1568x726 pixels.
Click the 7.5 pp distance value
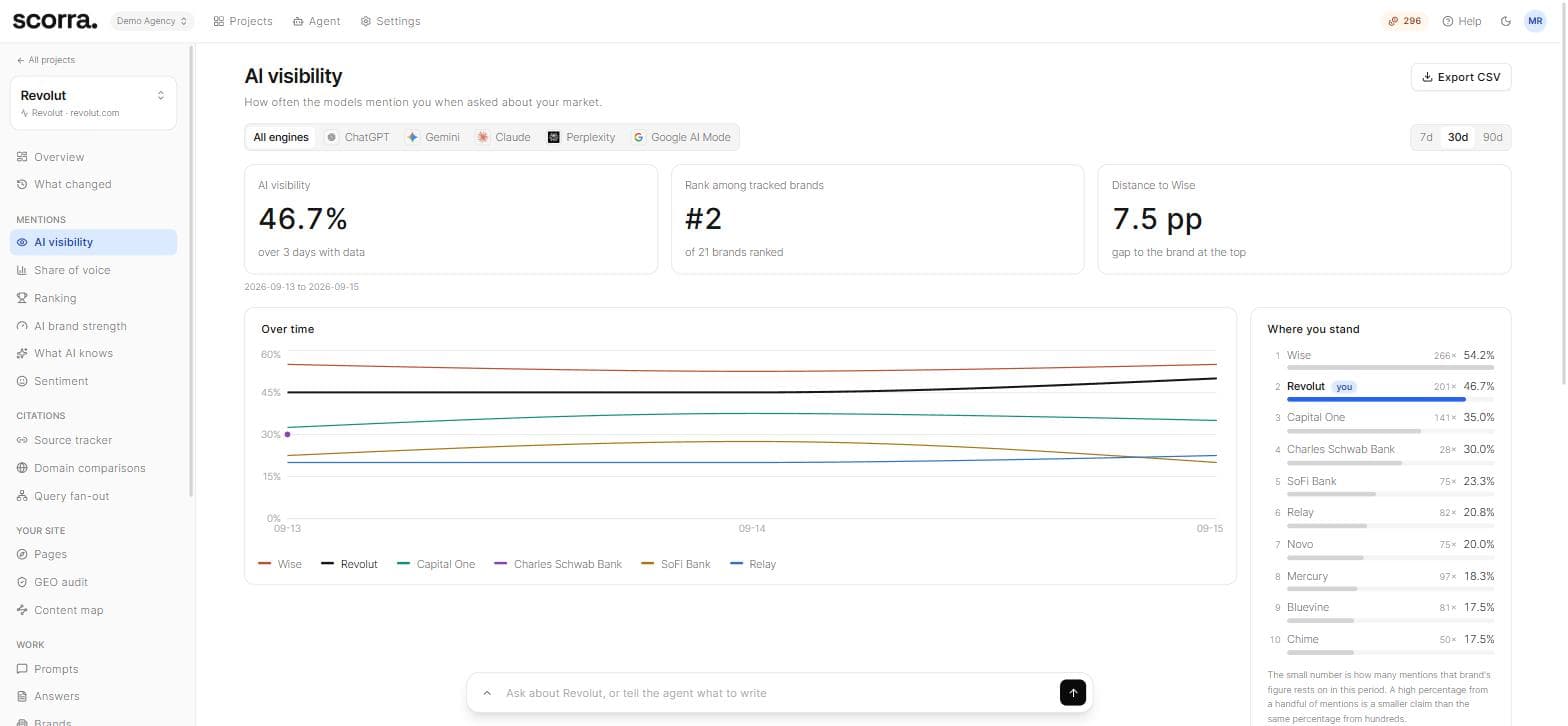tap(1157, 218)
